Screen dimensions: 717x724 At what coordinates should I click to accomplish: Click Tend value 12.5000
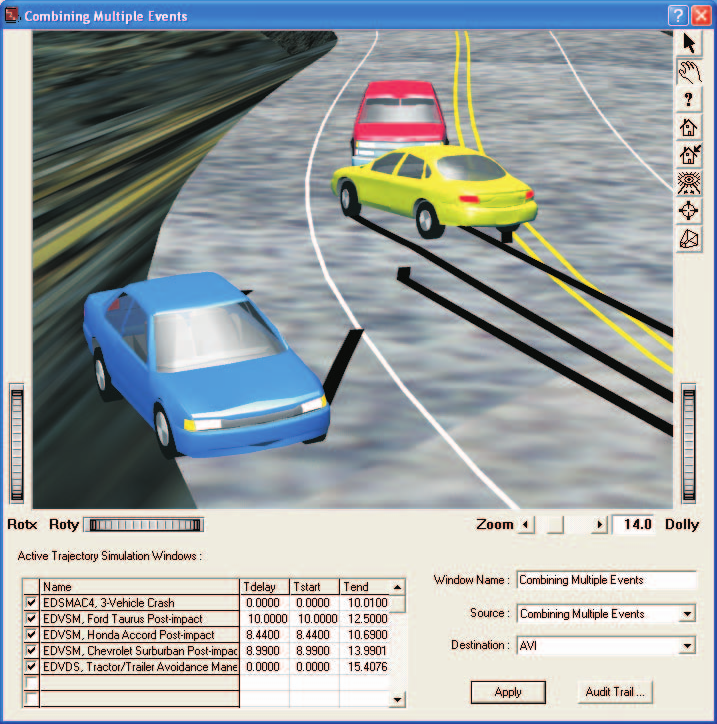coord(365,619)
